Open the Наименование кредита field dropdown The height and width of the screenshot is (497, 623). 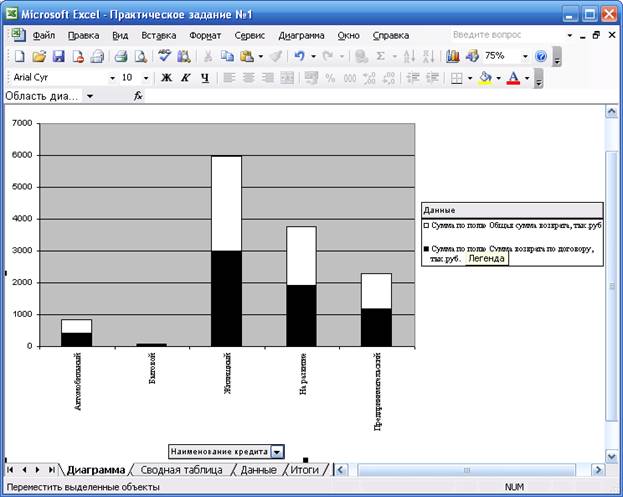tap(277, 451)
